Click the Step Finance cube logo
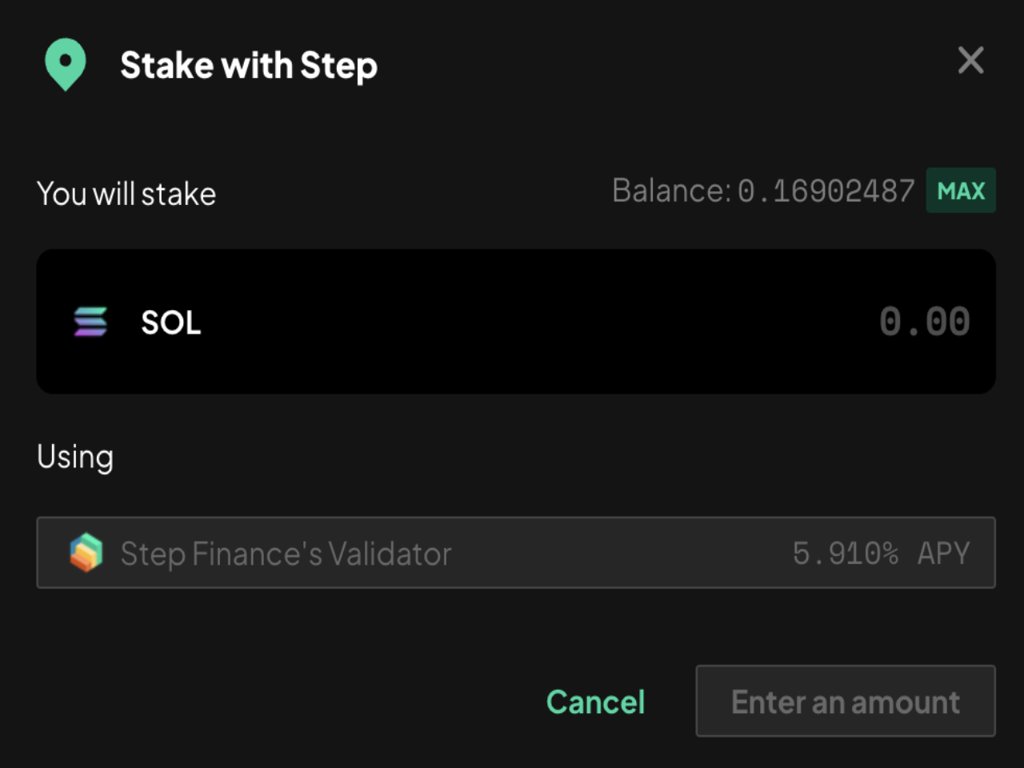This screenshot has width=1024, height=768. (87, 553)
